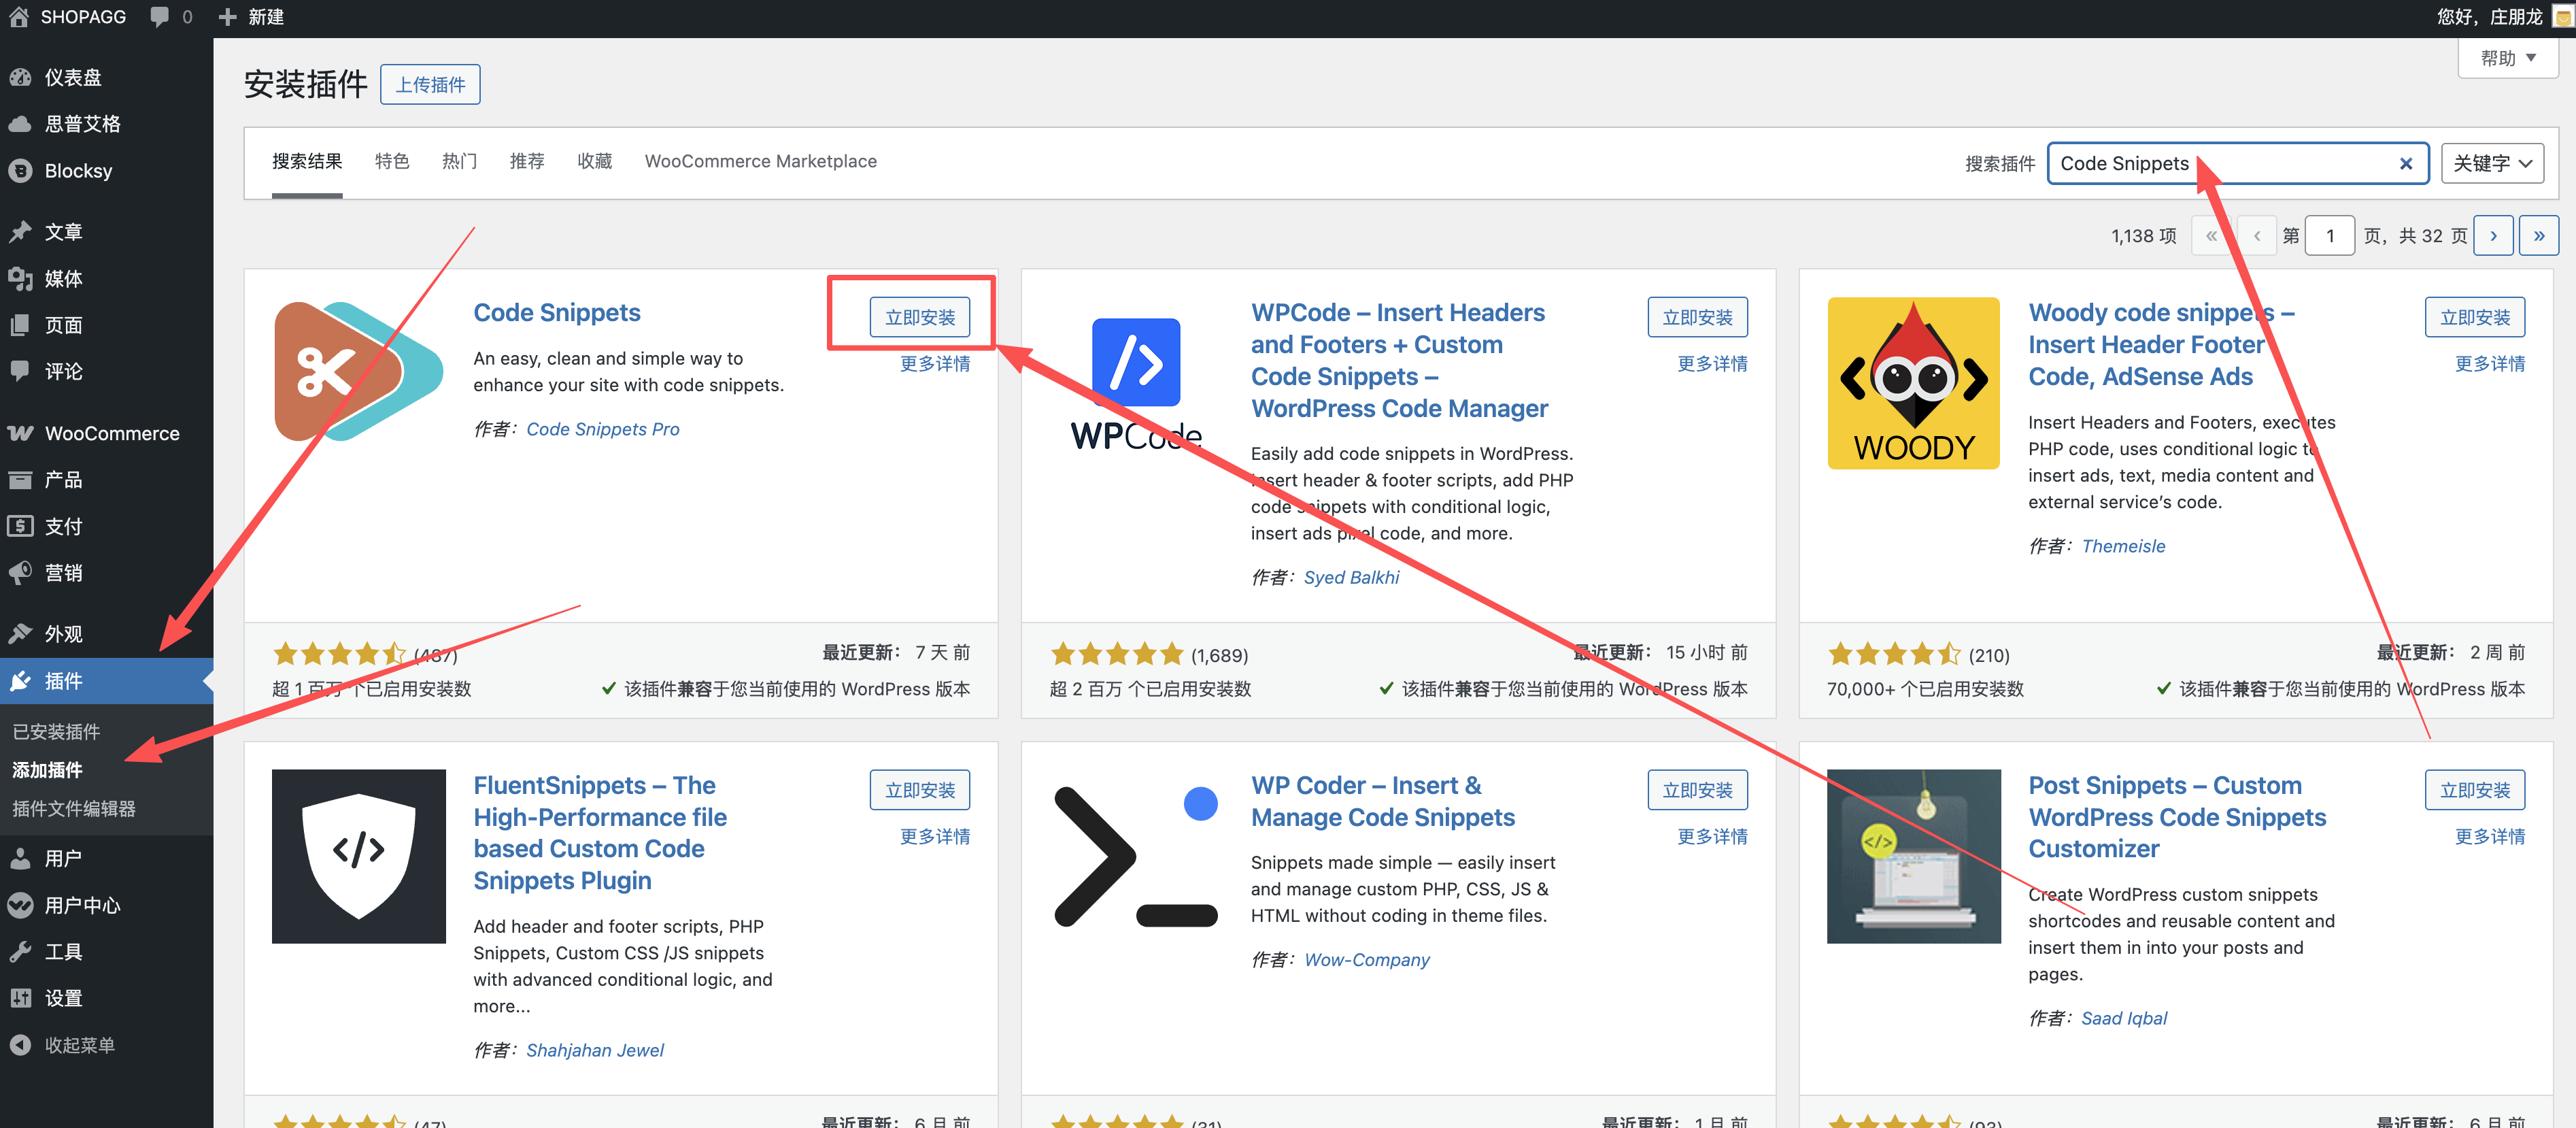Switch to the 搜索结果 tab
The image size is (2576, 1128).
pos(307,161)
